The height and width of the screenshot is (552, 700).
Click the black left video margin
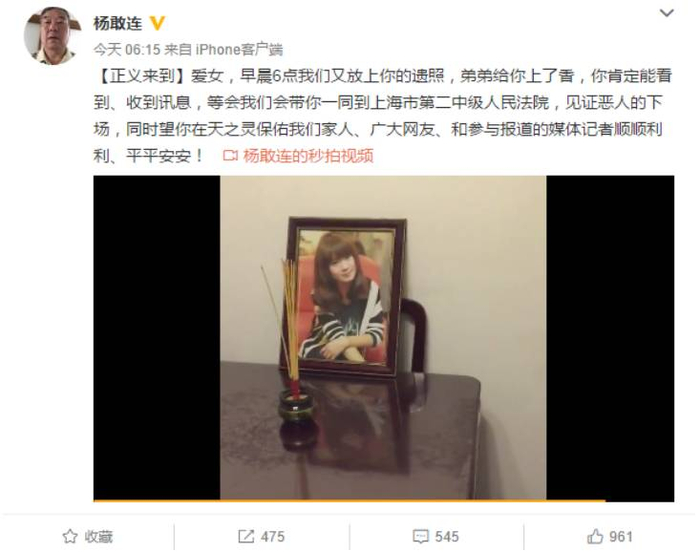[x=157, y=338]
